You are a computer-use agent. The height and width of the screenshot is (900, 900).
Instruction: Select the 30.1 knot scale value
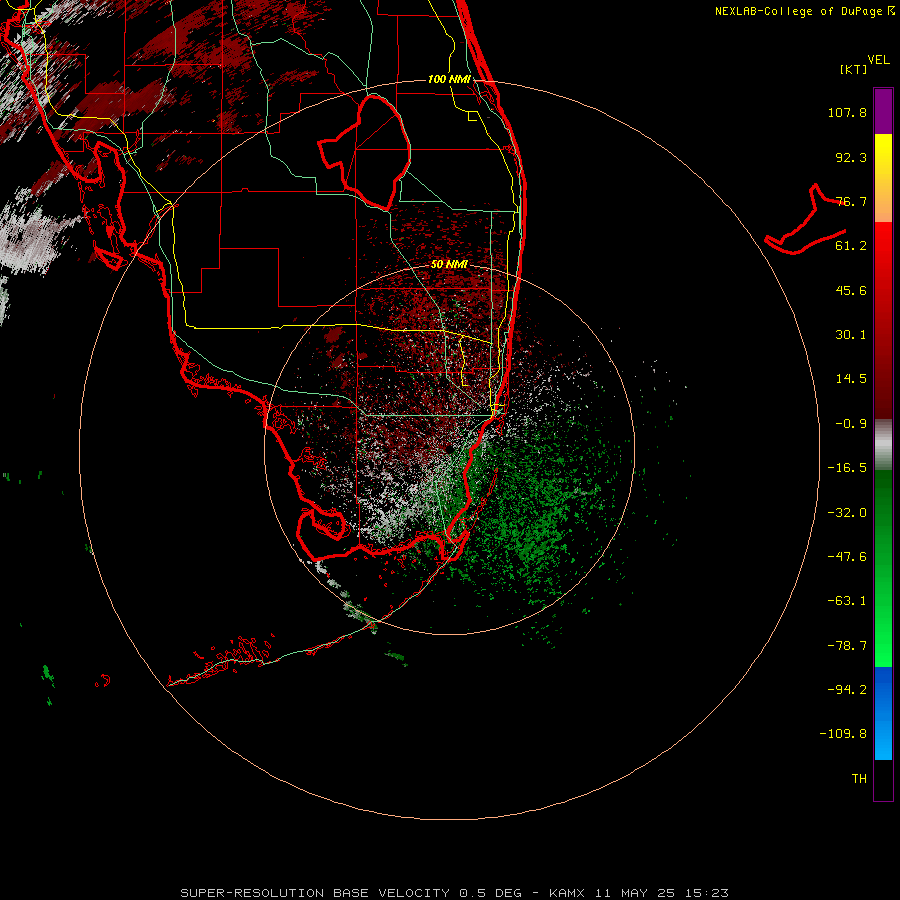click(851, 335)
